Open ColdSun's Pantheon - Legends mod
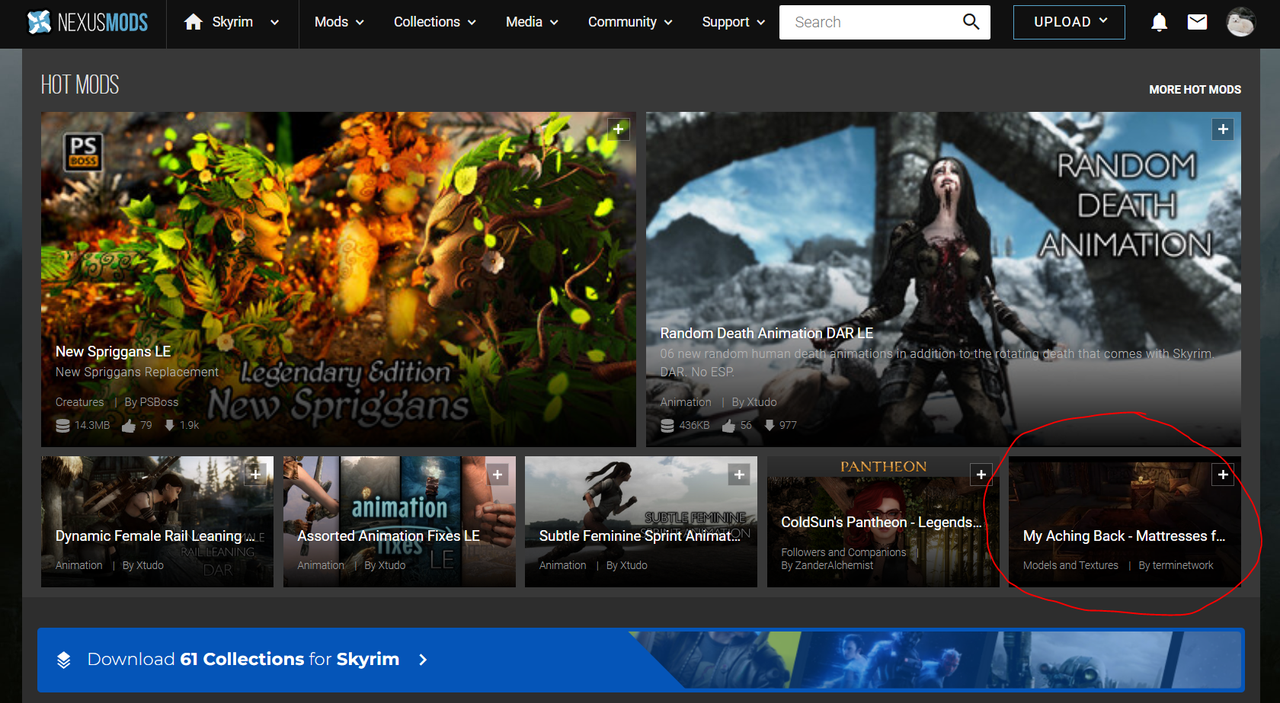This screenshot has height=703, width=1280. click(x=881, y=522)
